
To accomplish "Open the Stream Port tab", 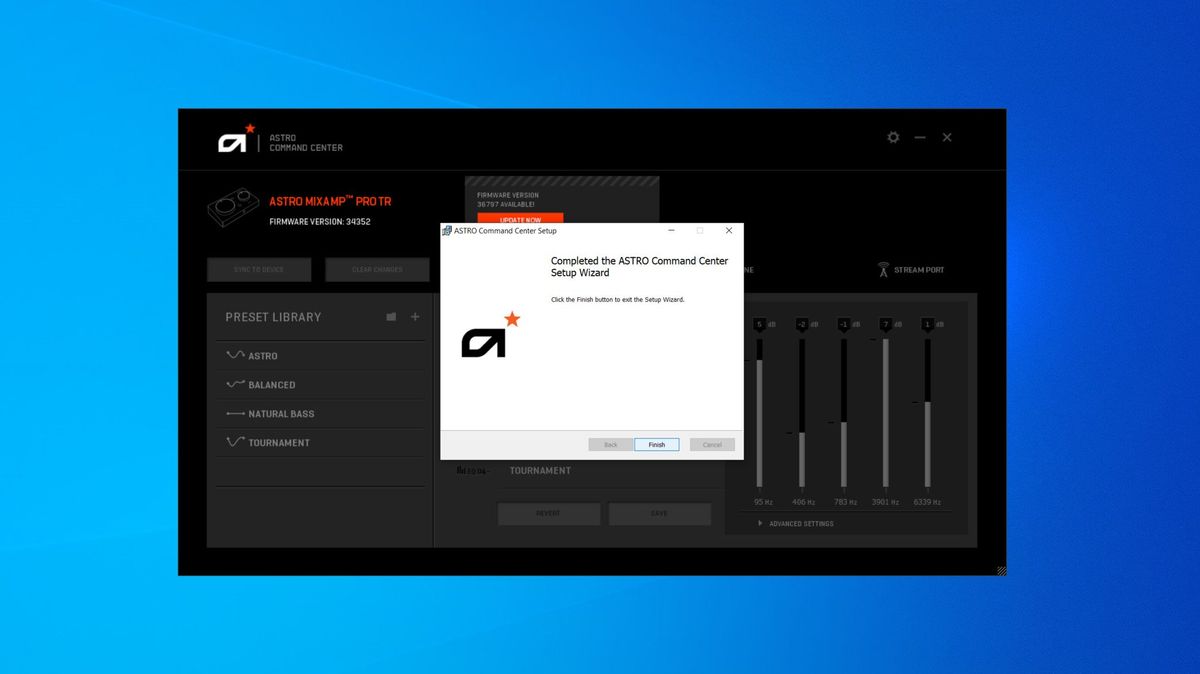I will [x=911, y=270].
